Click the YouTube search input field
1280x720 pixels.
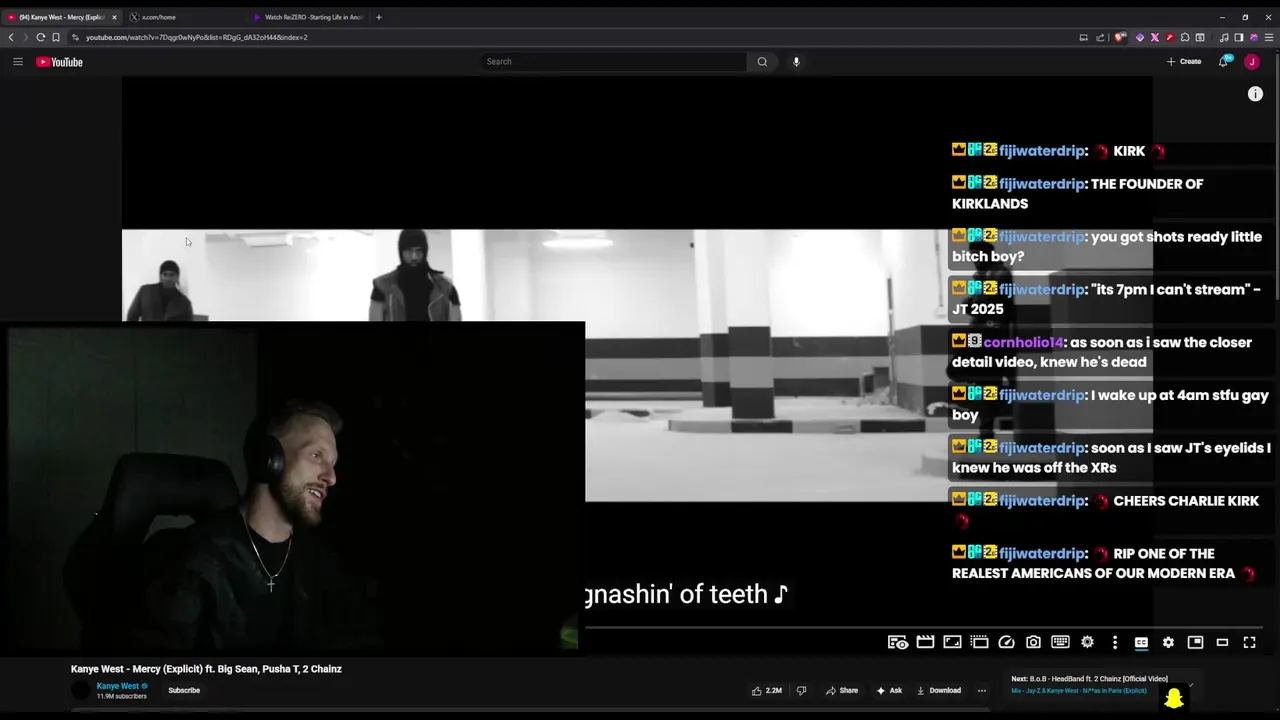pos(614,62)
